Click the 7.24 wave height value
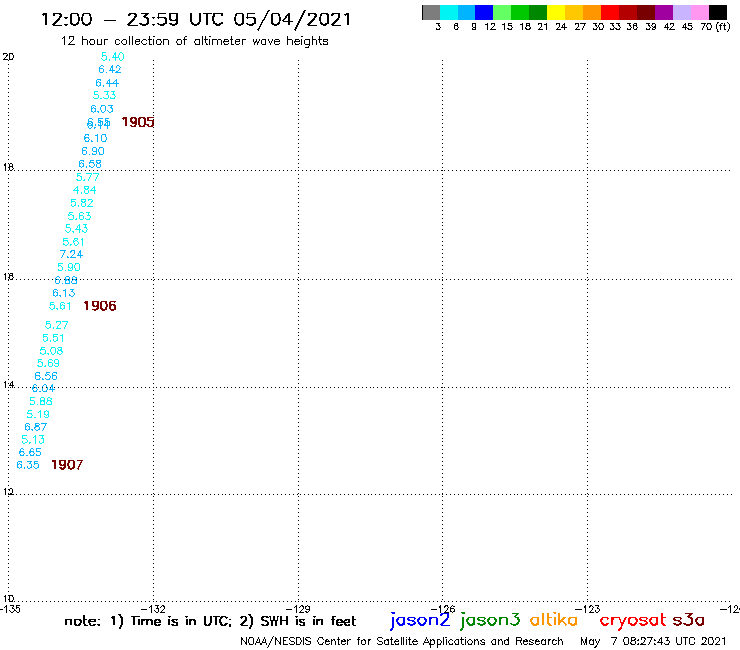This screenshot has height=650, width=740. [71, 254]
